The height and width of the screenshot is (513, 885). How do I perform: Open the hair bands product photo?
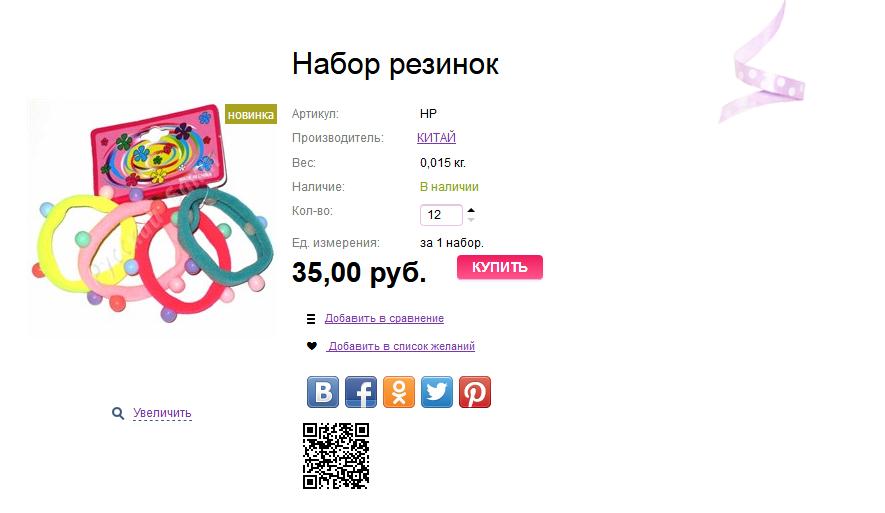(x=151, y=219)
